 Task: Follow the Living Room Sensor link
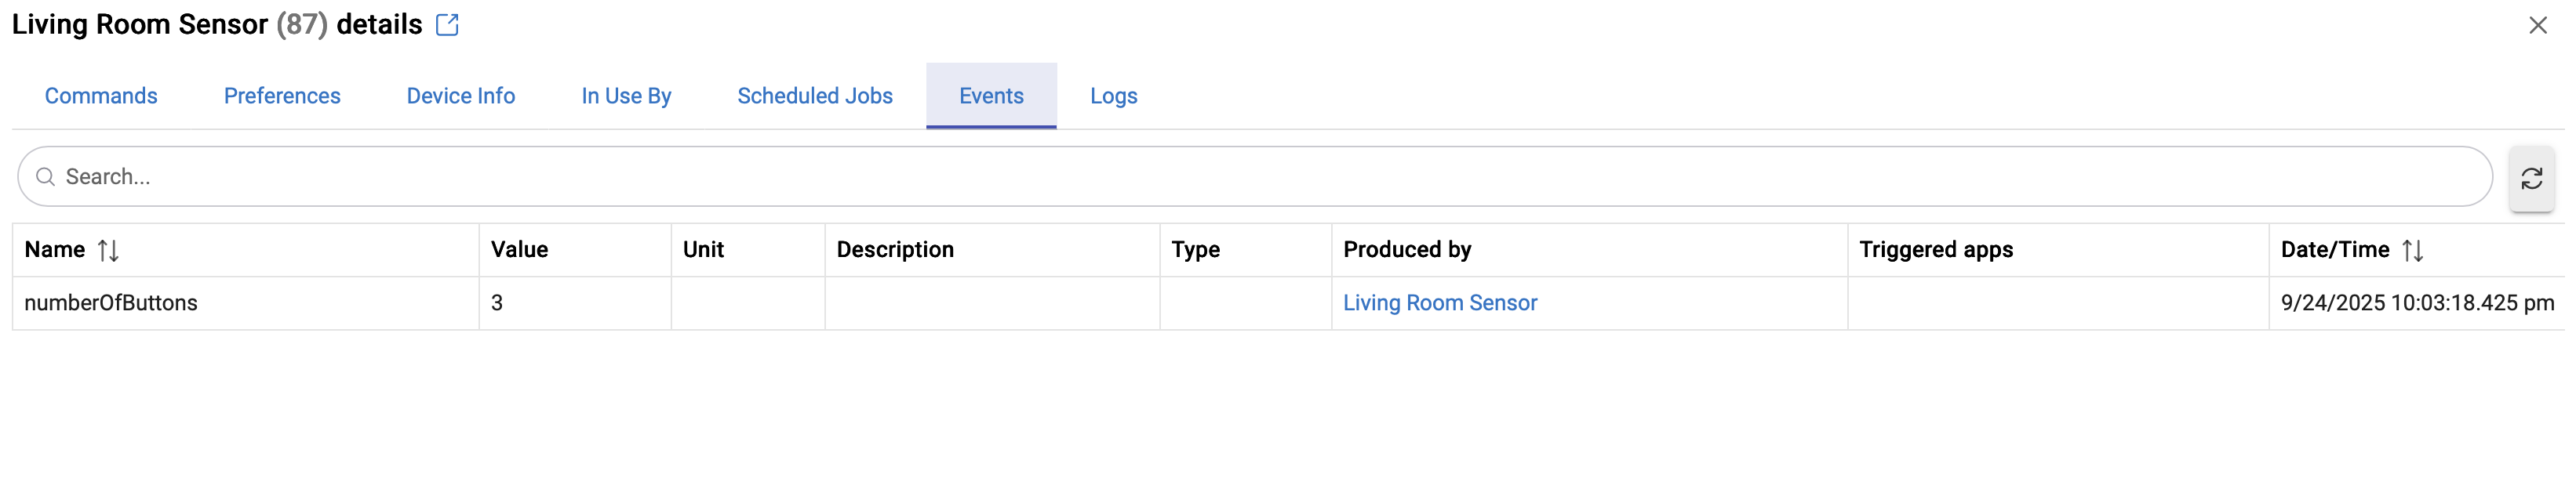coord(1439,303)
